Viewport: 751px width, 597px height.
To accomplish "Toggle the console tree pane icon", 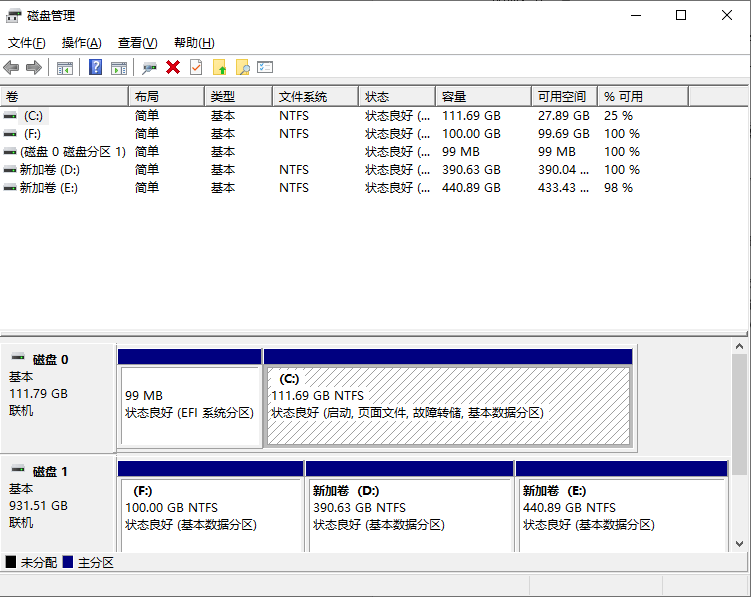I will click(65, 67).
